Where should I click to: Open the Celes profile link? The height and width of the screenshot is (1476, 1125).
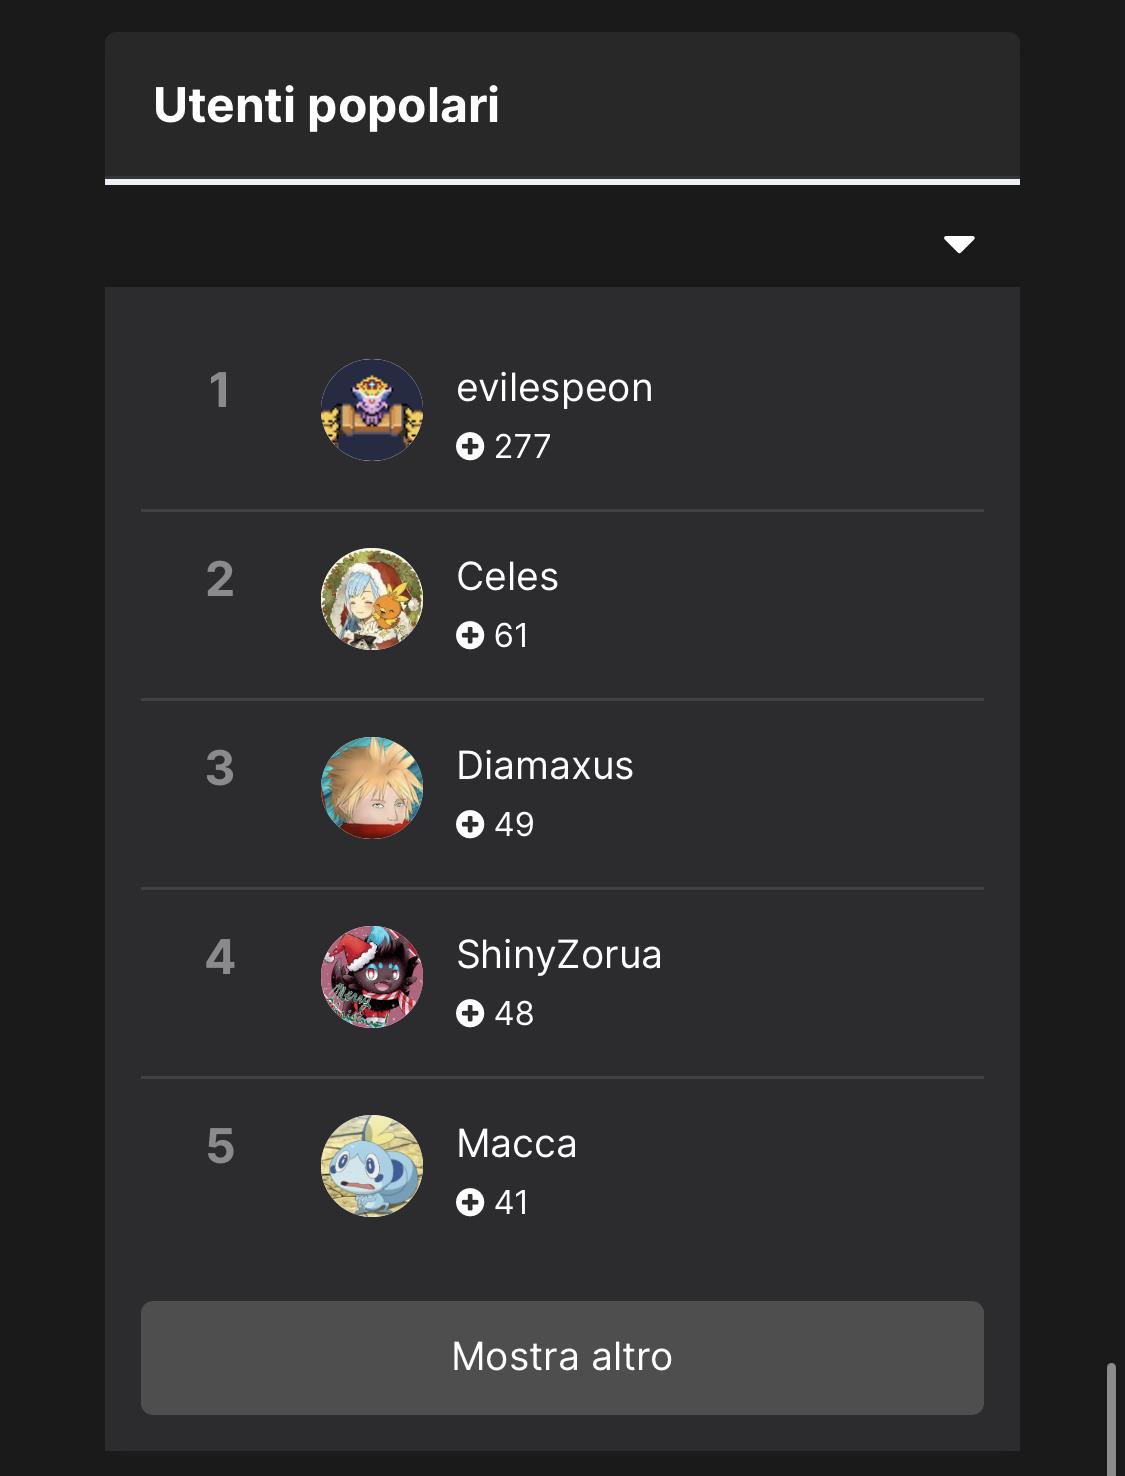(508, 577)
